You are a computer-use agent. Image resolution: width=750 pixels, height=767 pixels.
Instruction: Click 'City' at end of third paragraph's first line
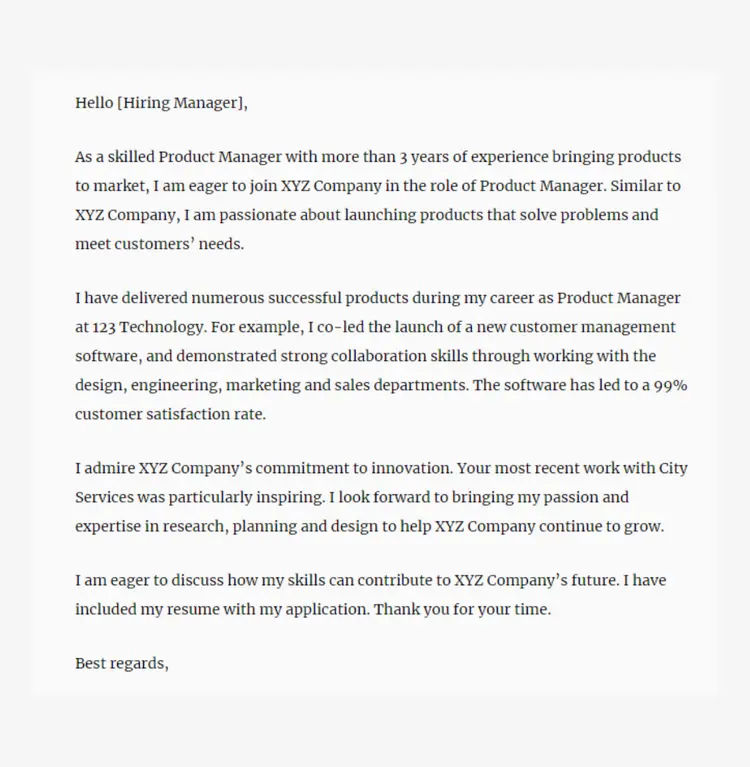tap(673, 469)
